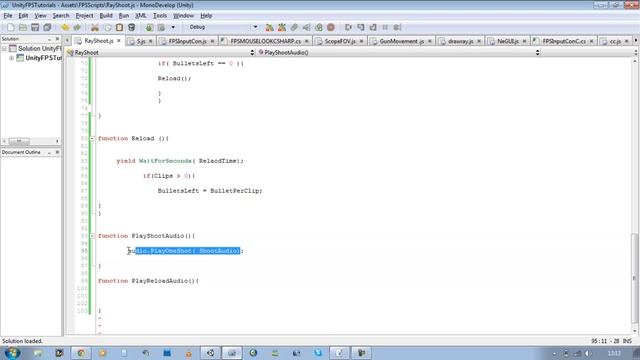Click the Undo toolbar arrow
640x360 pixels.
click(65, 27)
